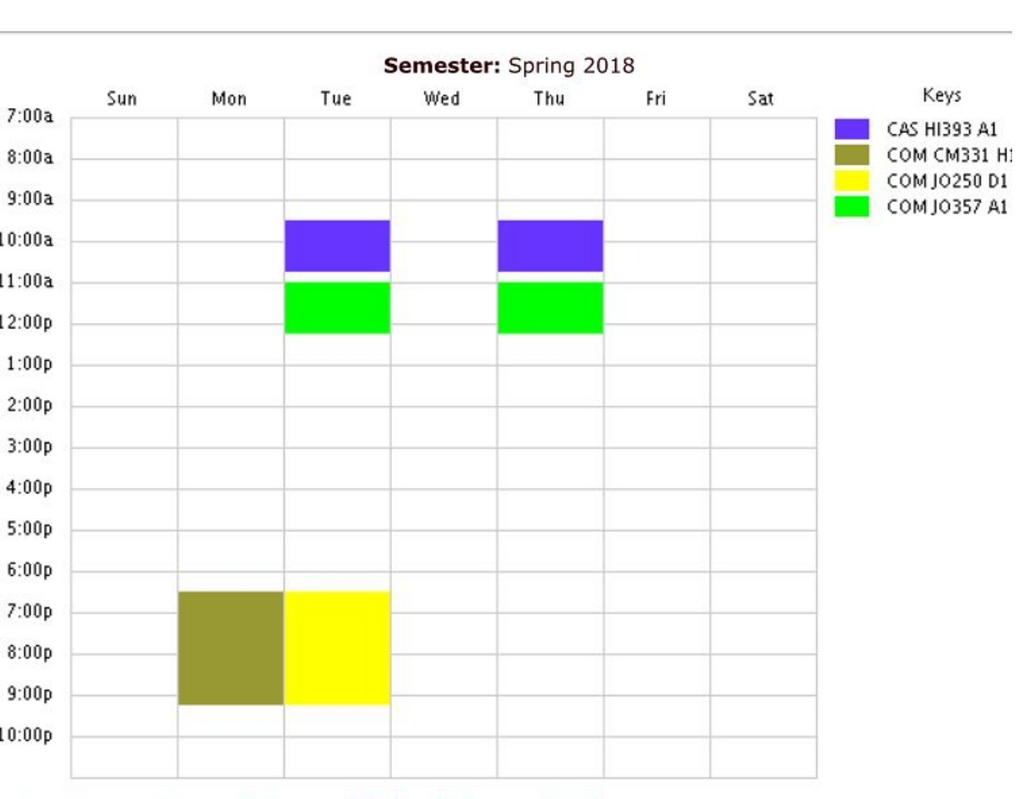Screen dimensions: 1024x799
Task: Click the green COM JO357 A1 legend swatch
Action: click(x=852, y=207)
